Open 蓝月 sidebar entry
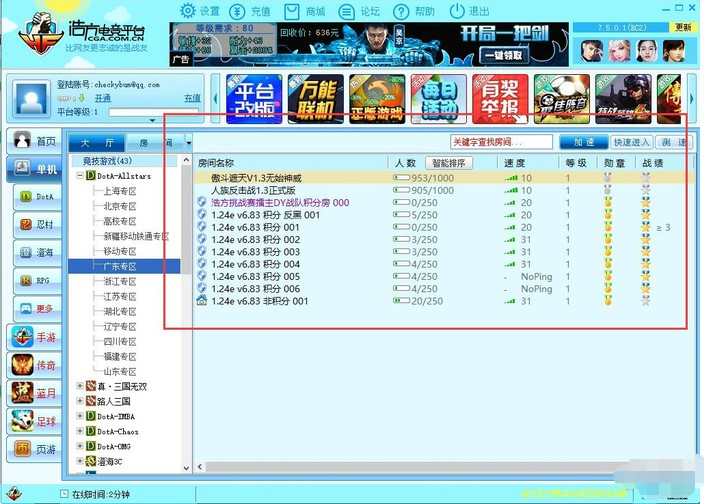 [x=35, y=393]
